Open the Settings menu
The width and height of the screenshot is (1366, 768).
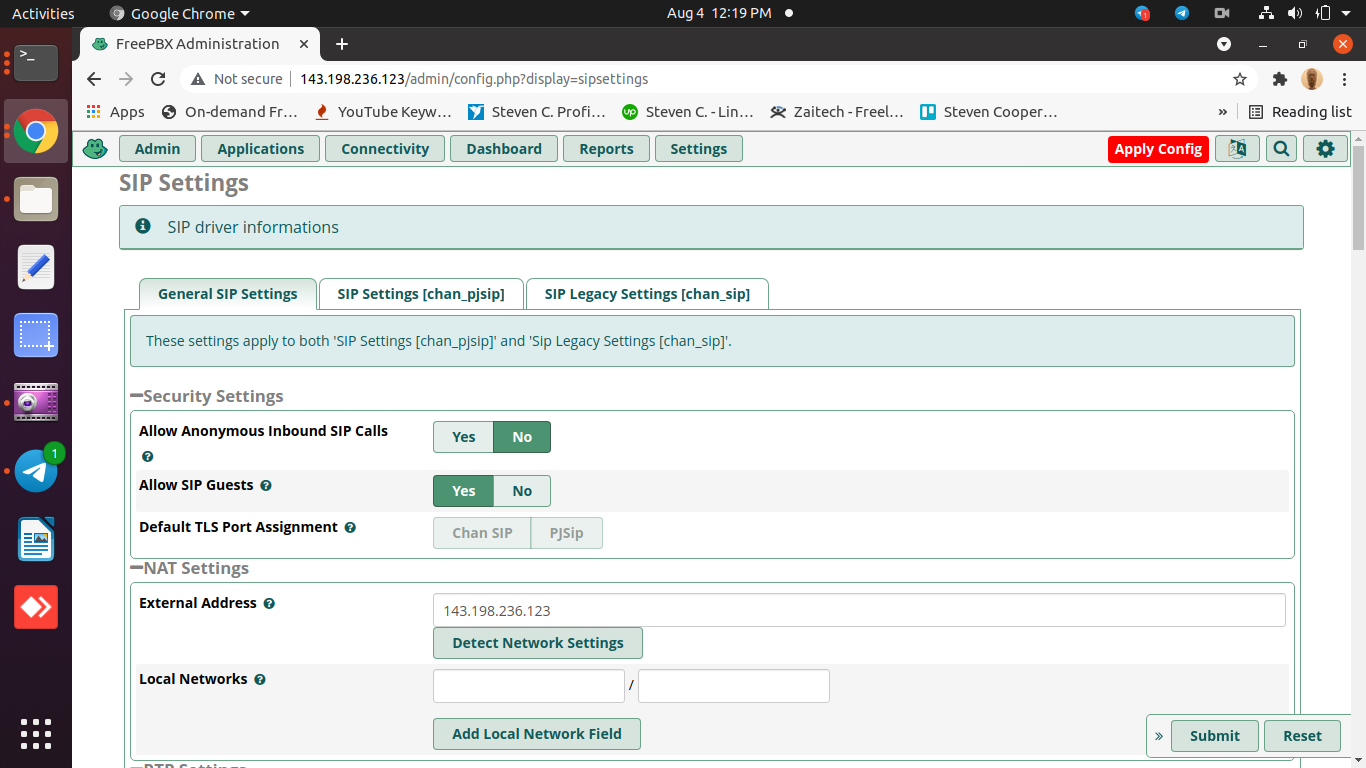click(x=698, y=149)
